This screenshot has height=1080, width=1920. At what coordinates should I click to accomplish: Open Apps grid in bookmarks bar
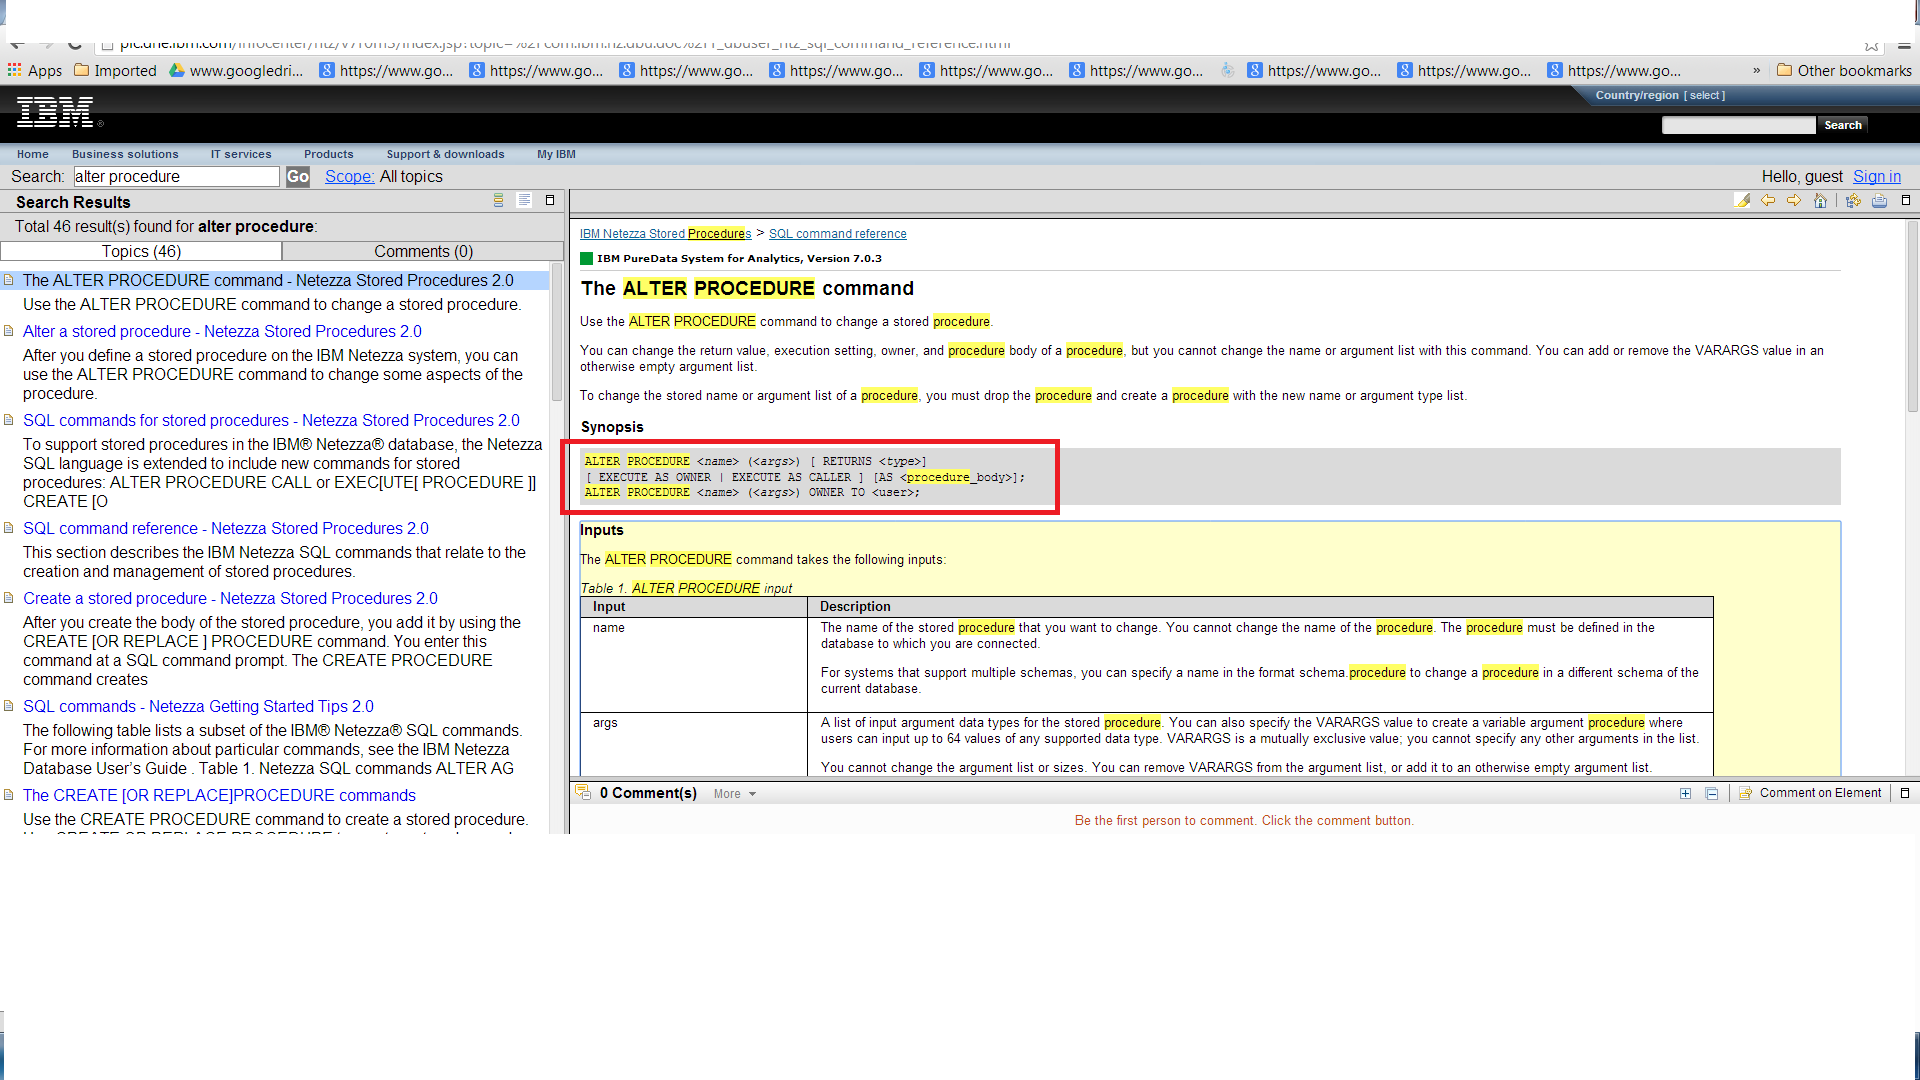tap(35, 70)
